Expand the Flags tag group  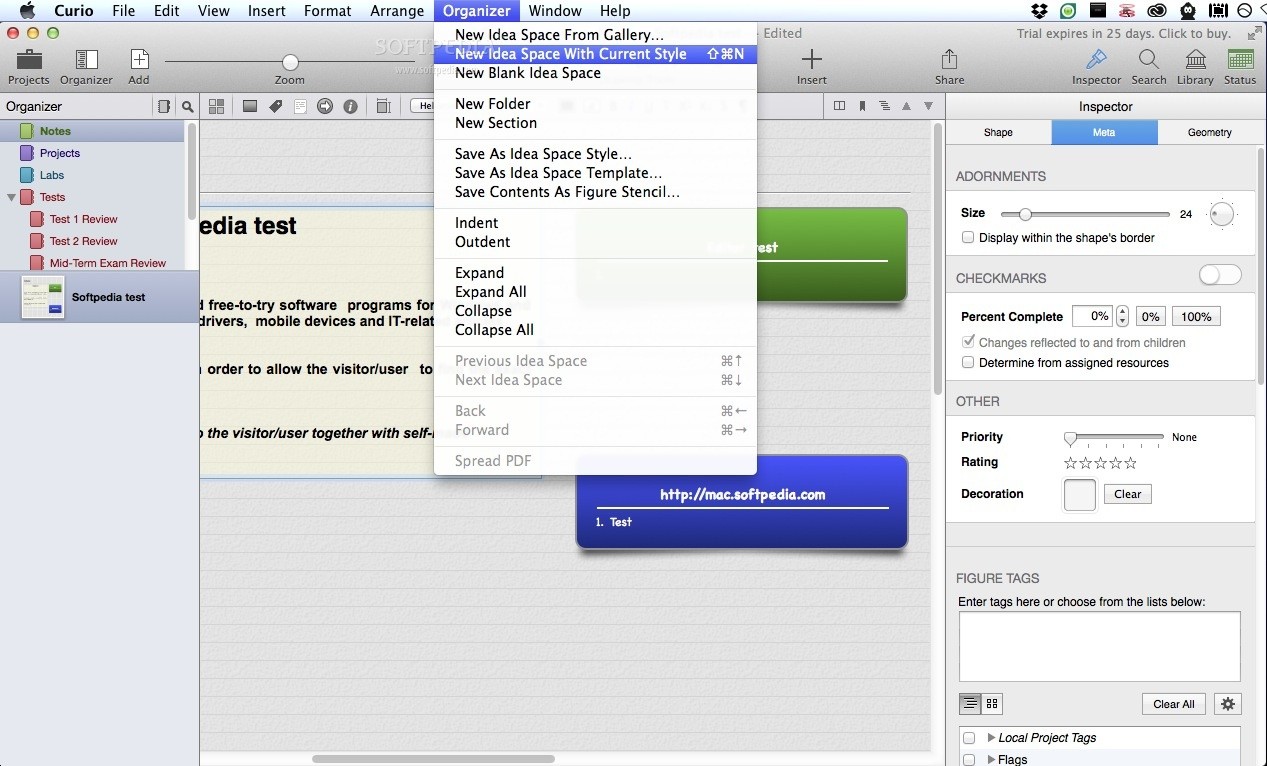point(991,760)
